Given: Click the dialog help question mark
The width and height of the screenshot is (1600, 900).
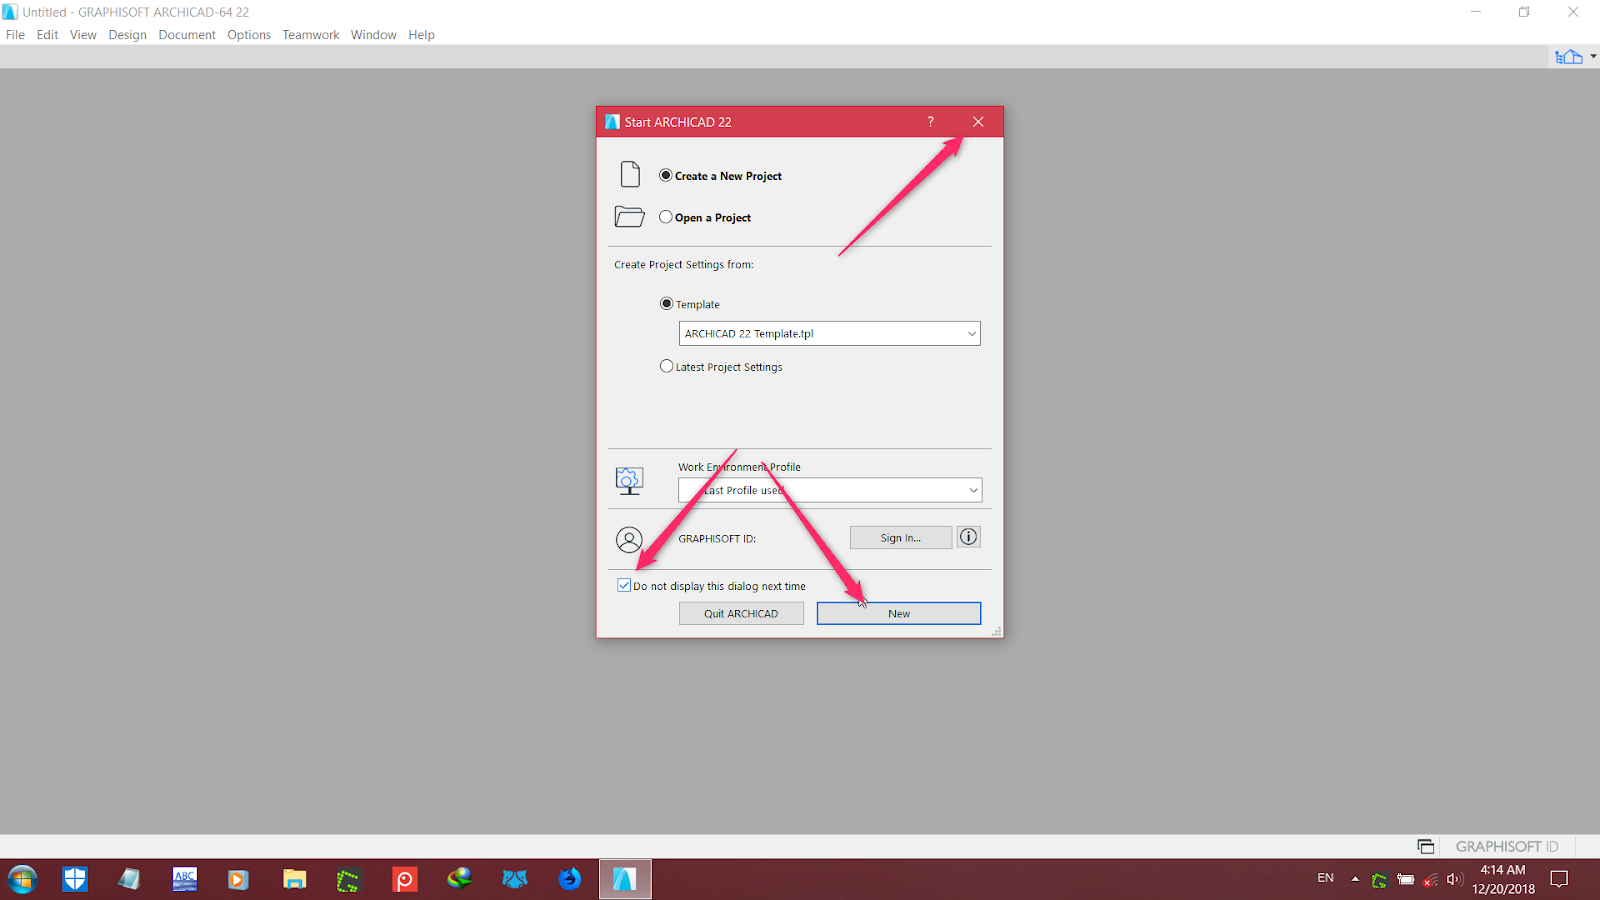Looking at the screenshot, I should point(931,122).
